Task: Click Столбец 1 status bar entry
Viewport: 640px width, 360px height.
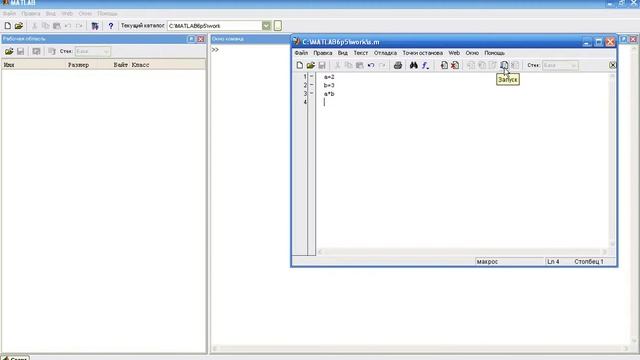Action: coord(589,262)
